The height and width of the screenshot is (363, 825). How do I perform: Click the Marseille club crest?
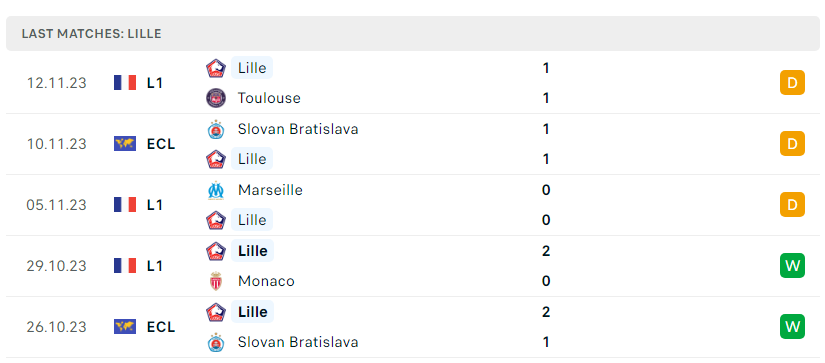[x=216, y=190]
